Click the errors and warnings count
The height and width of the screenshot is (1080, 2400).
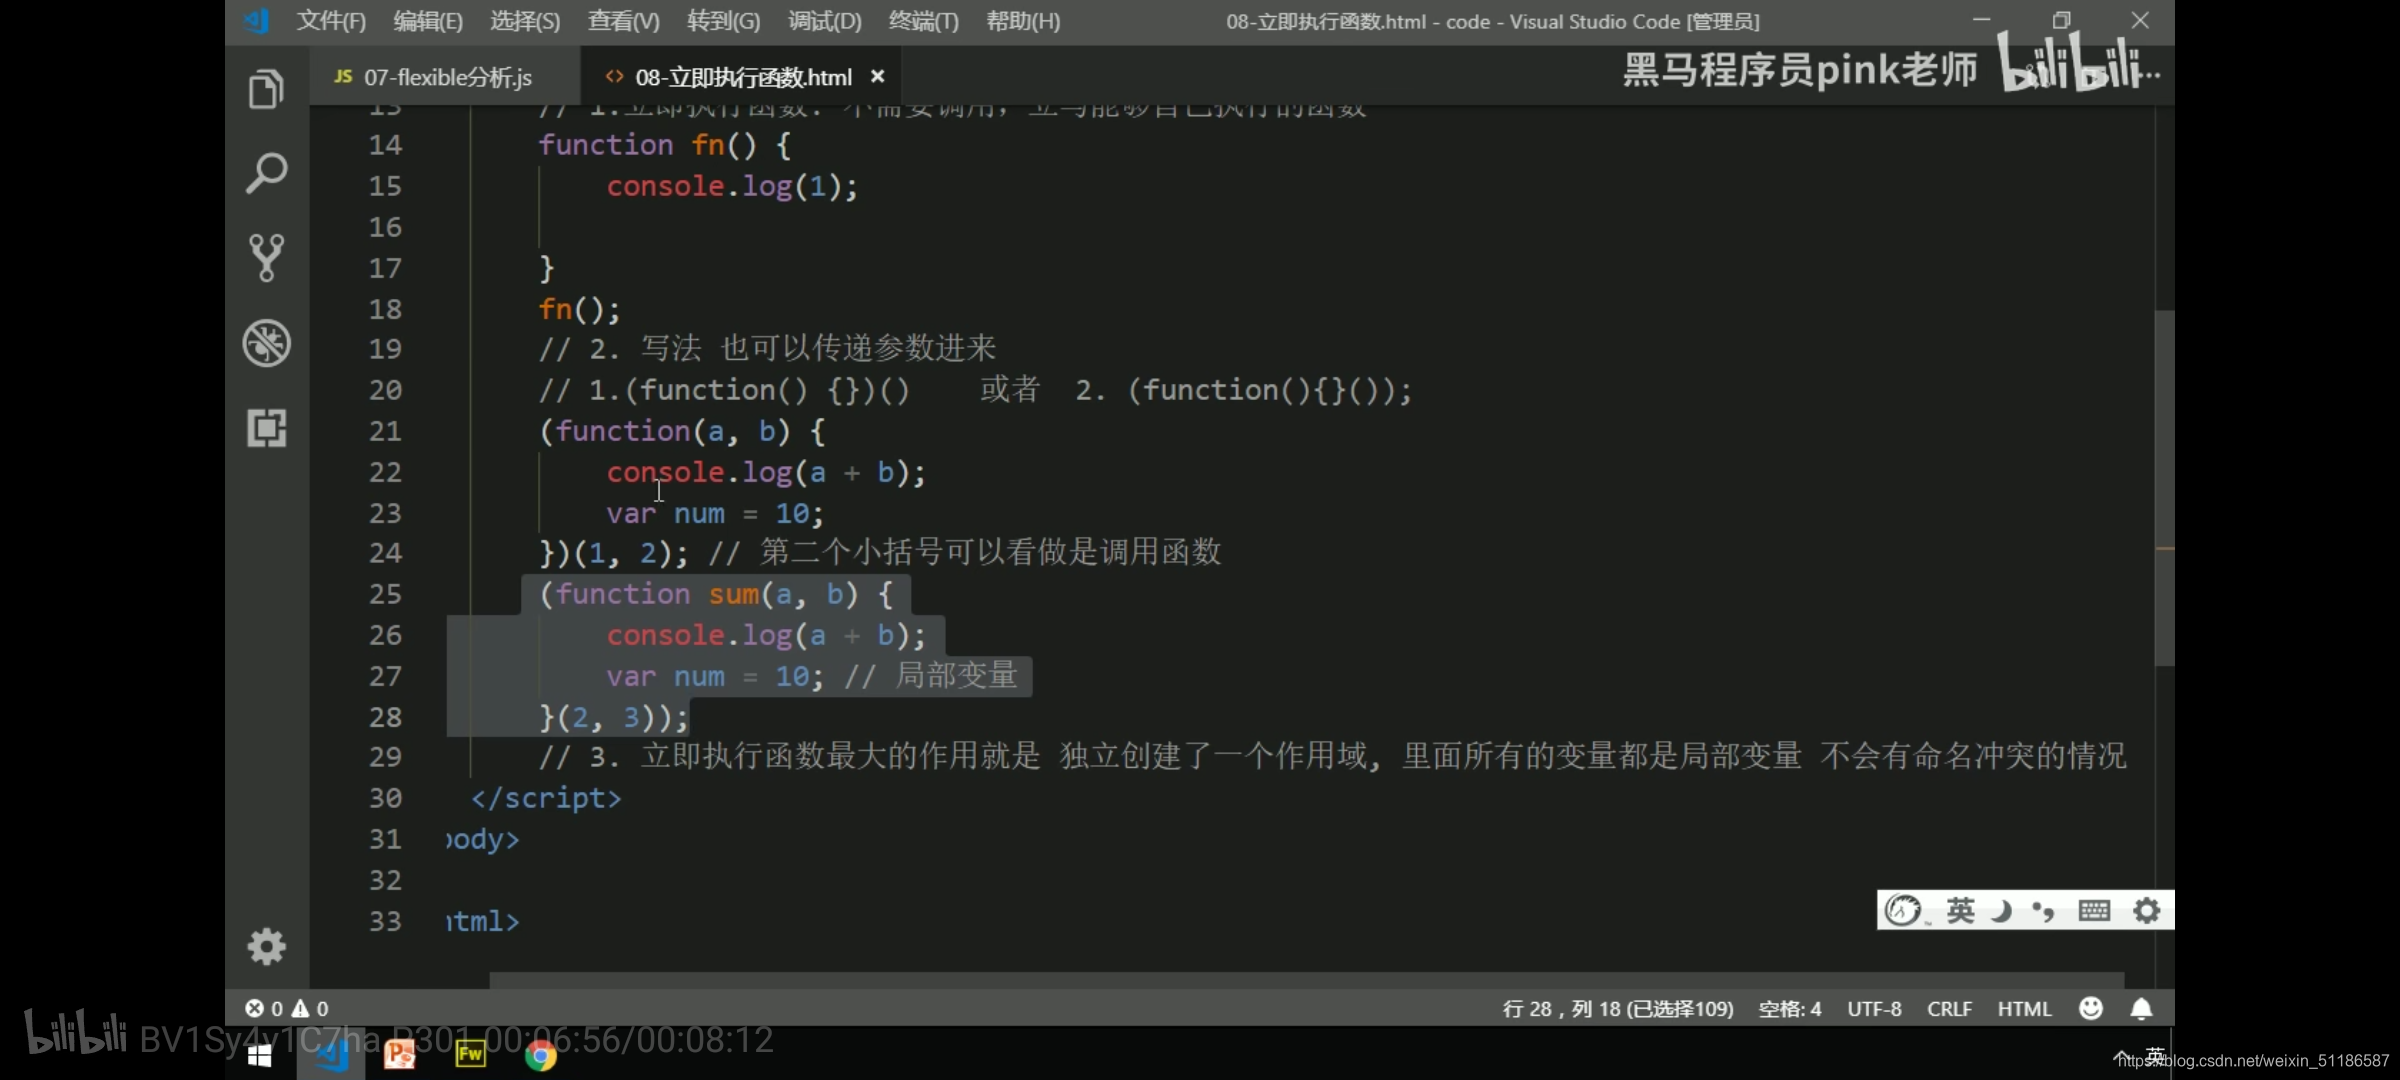pyautogui.click(x=288, y=1009)
